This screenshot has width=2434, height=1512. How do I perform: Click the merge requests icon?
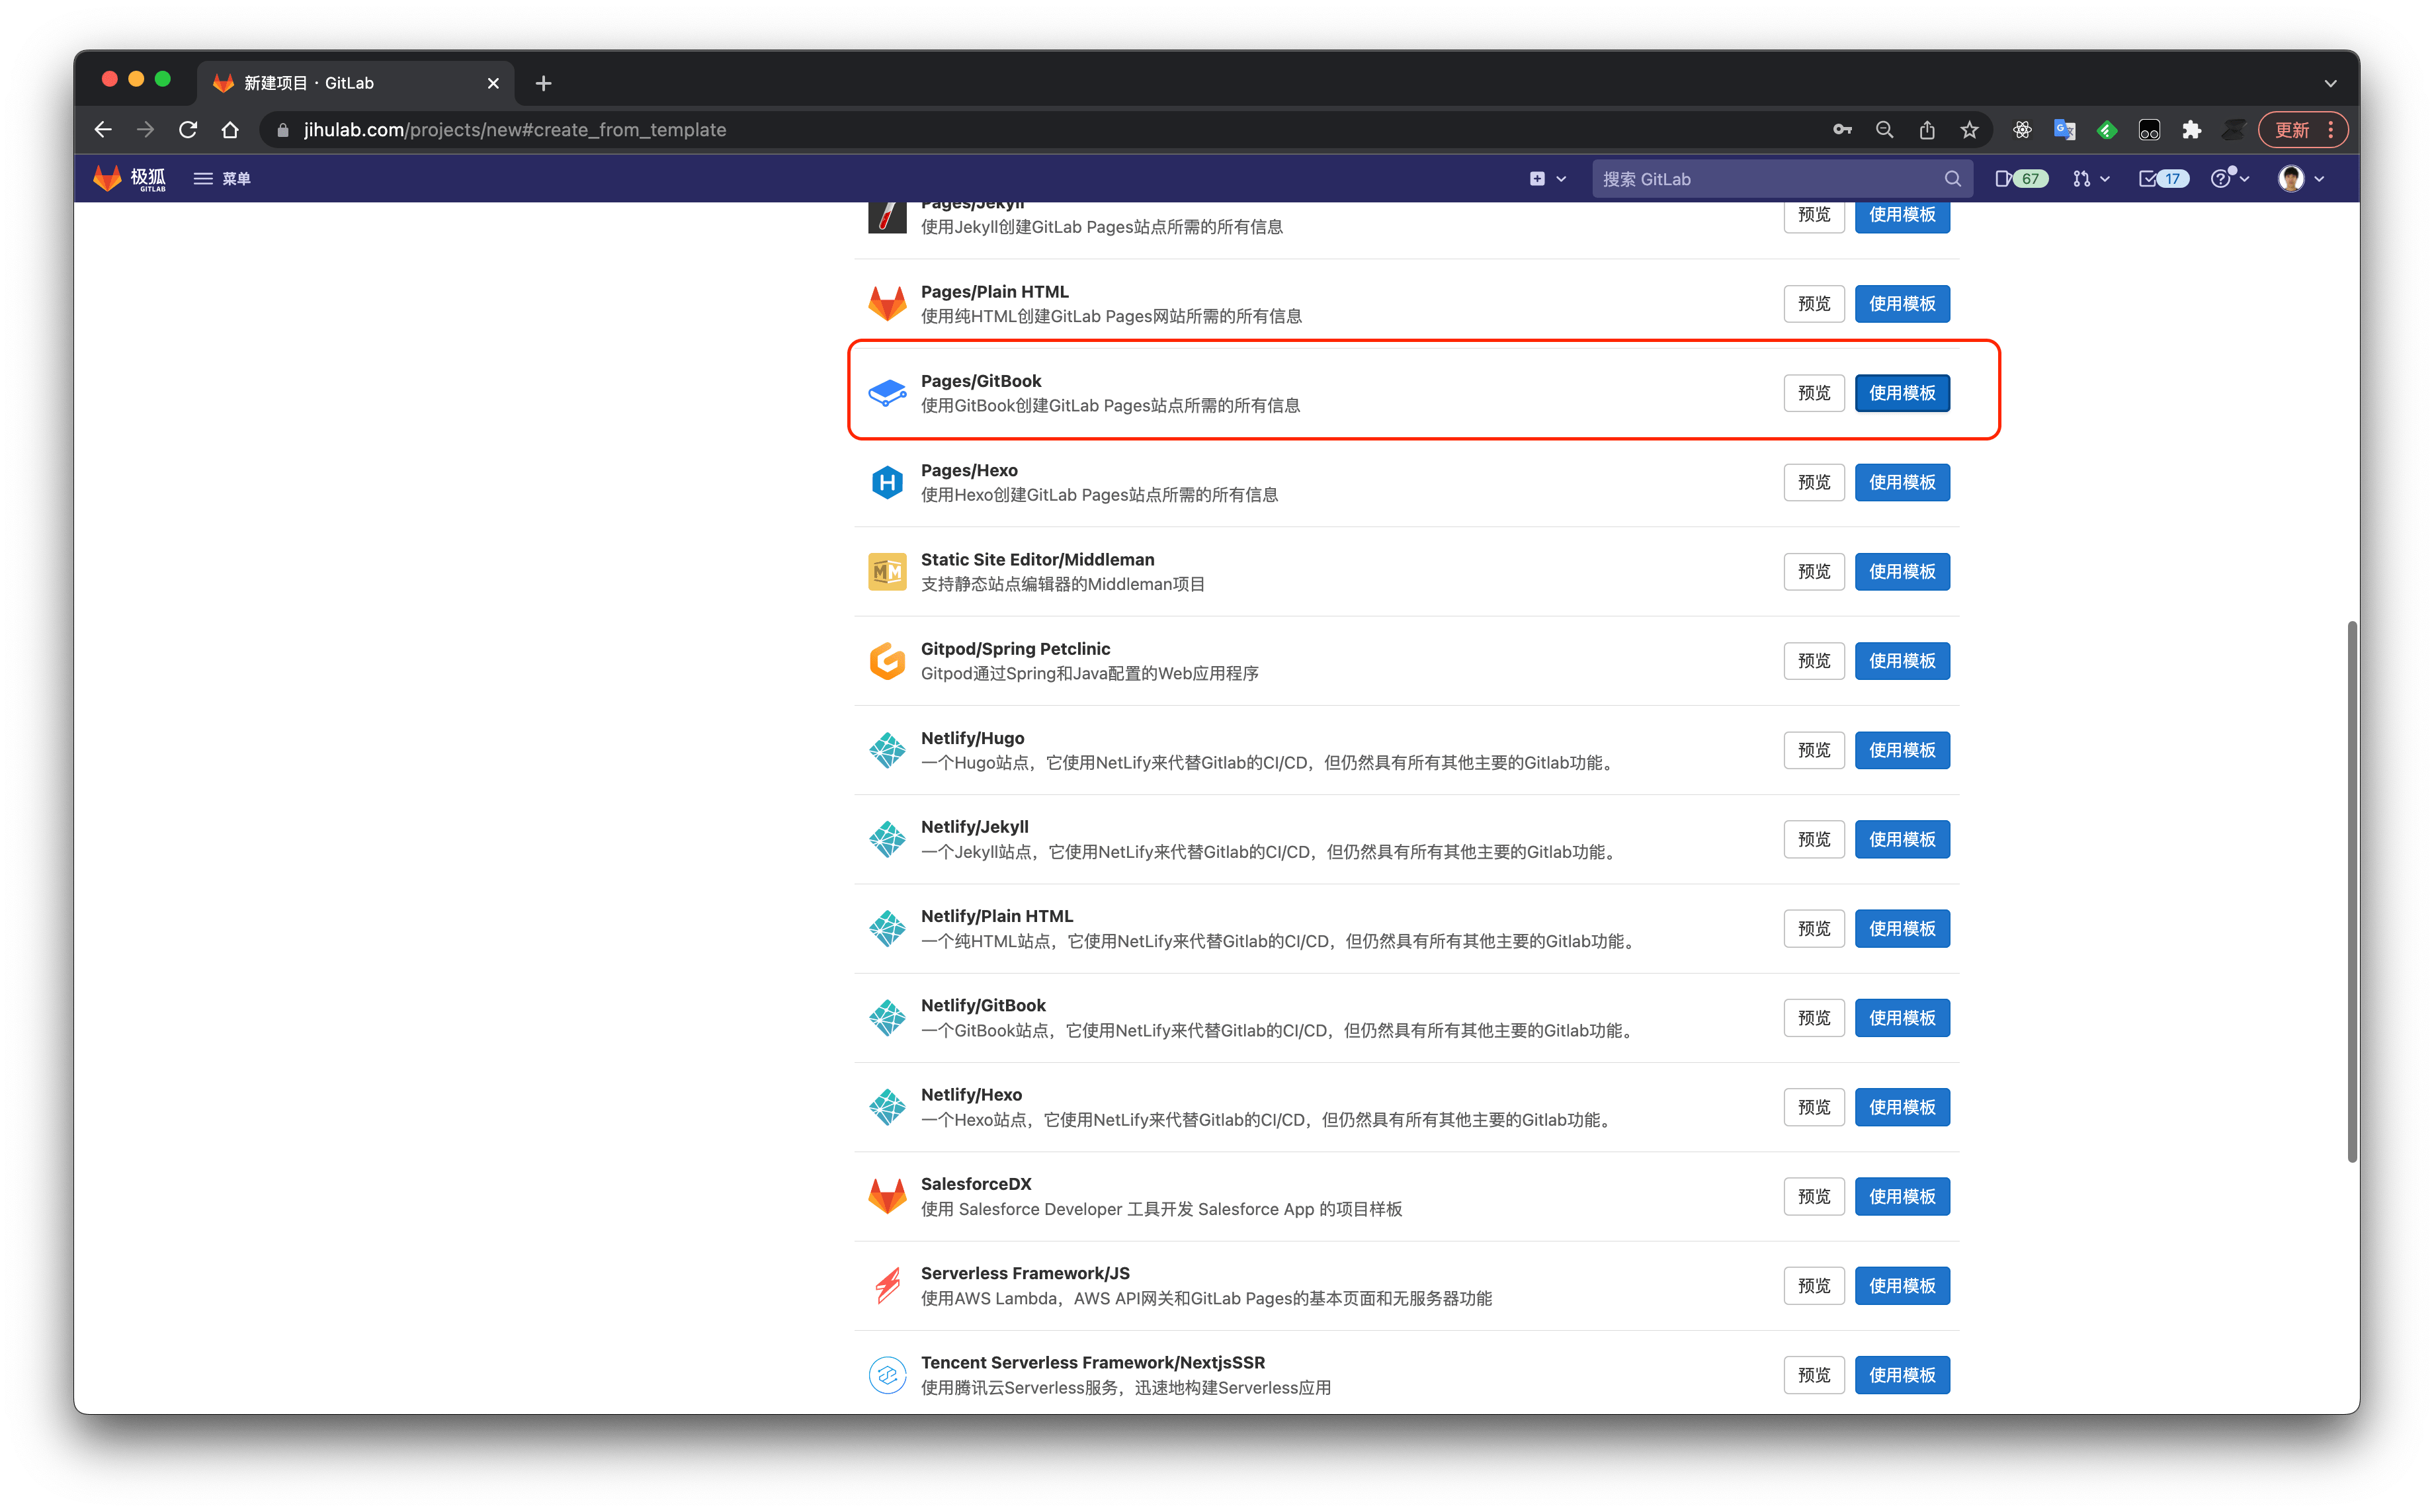pos(2081,178)
